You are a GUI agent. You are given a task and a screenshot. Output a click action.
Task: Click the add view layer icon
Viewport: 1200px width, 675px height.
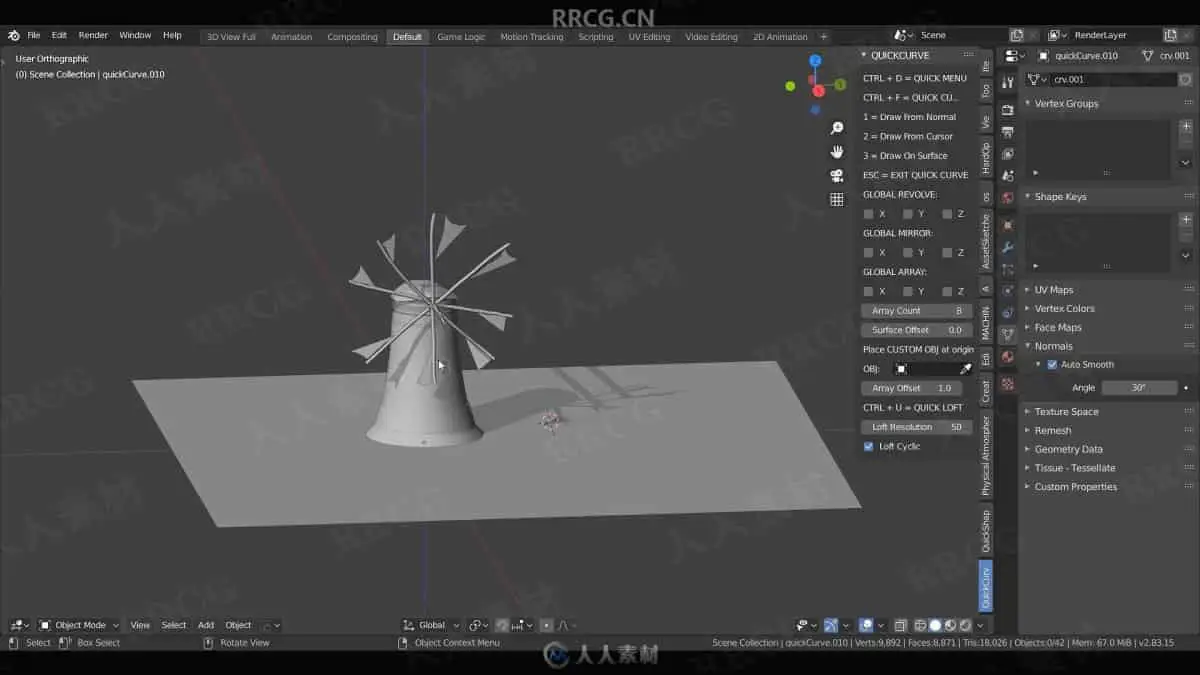click(1170, 35)
